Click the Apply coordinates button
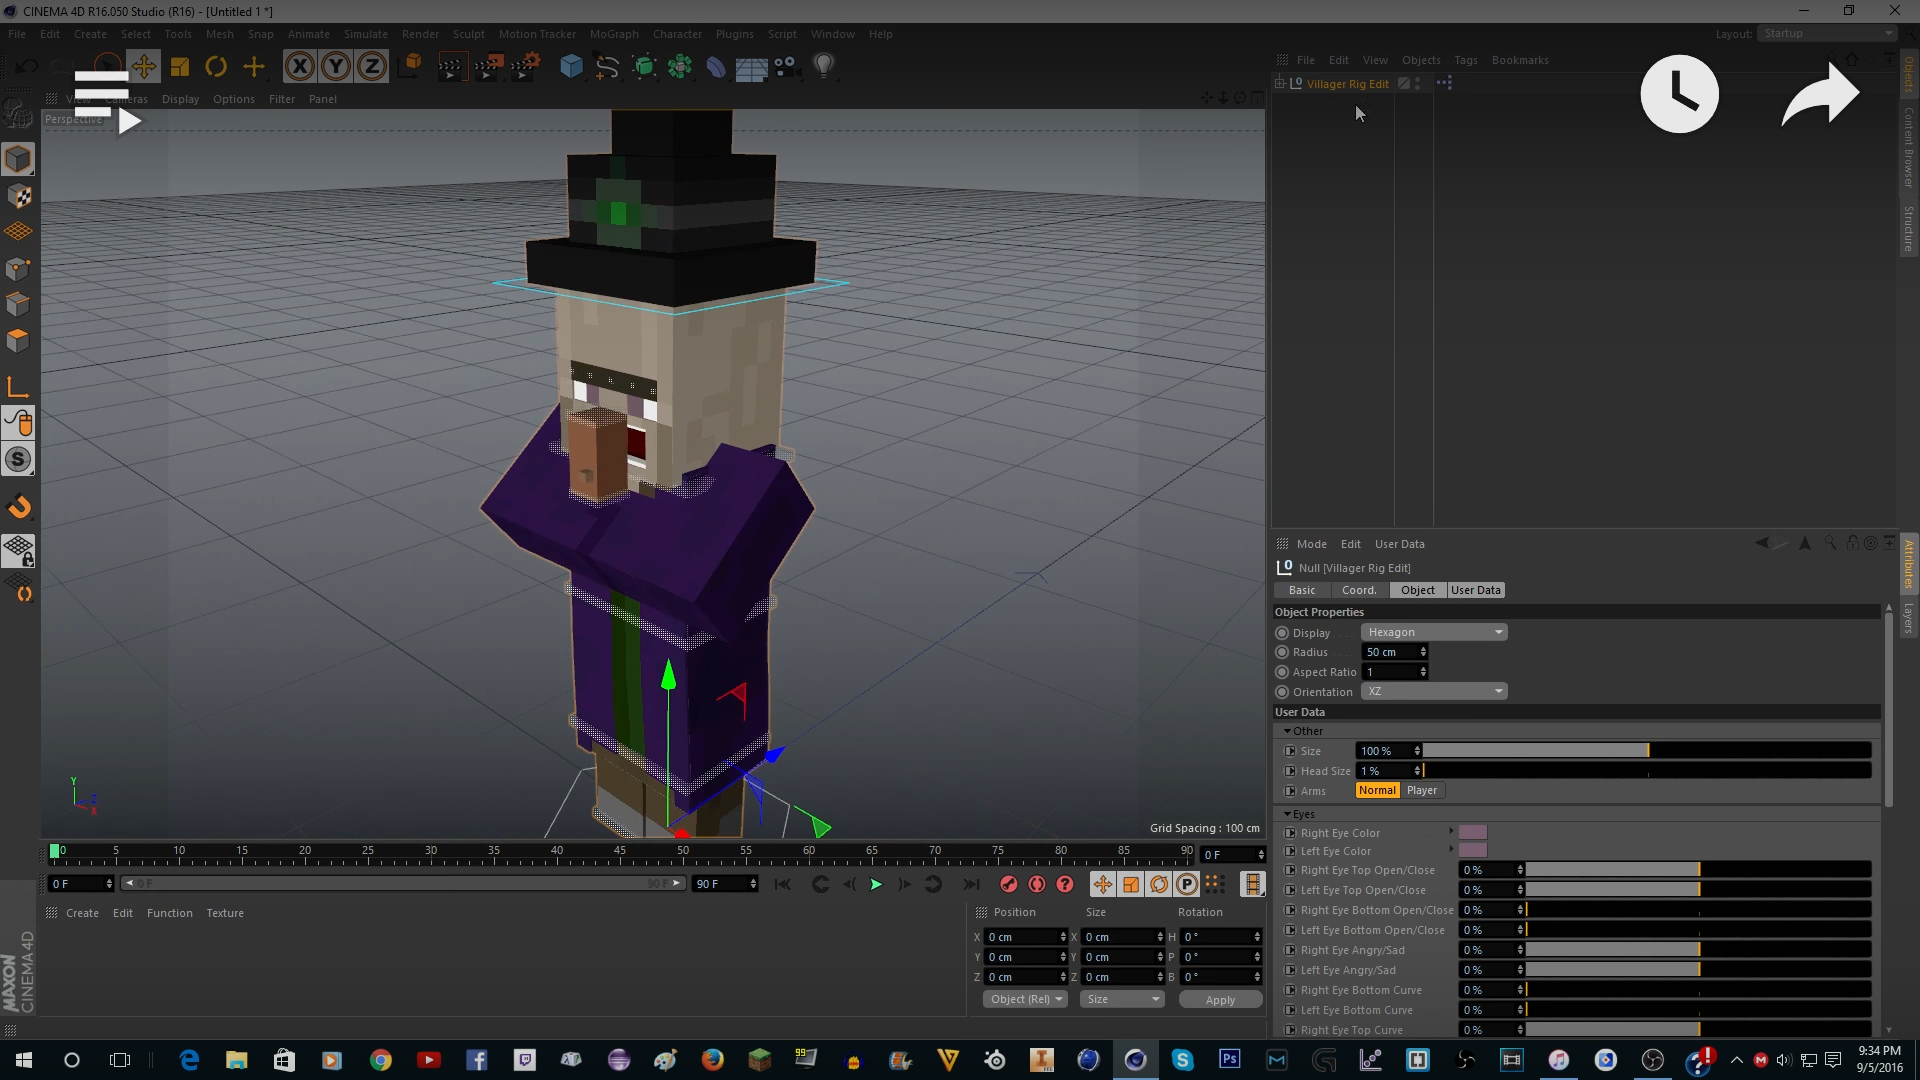 [1220, 1000]
